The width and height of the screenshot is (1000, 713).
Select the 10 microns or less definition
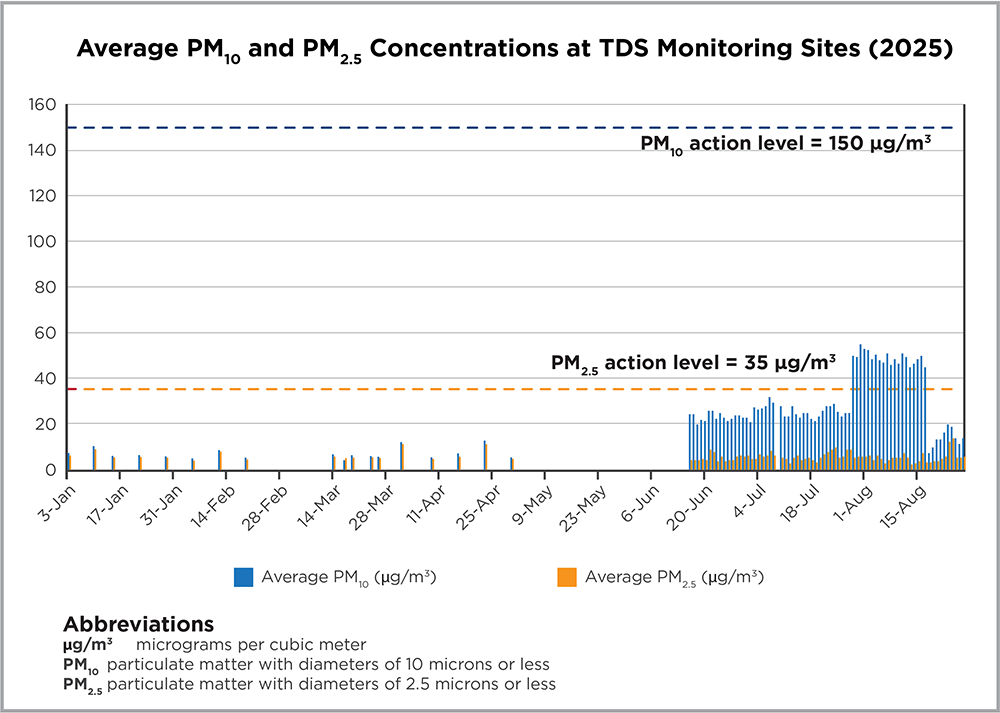coord(328,665)
